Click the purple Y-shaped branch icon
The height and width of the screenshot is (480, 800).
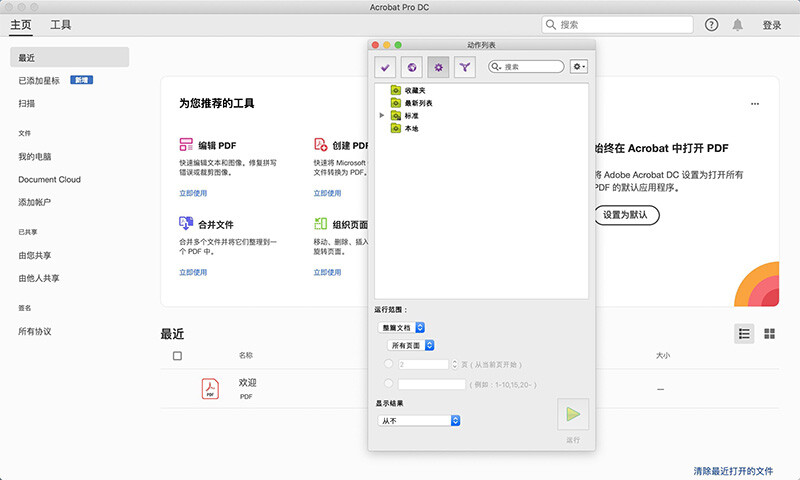click(x=465, y=67)
